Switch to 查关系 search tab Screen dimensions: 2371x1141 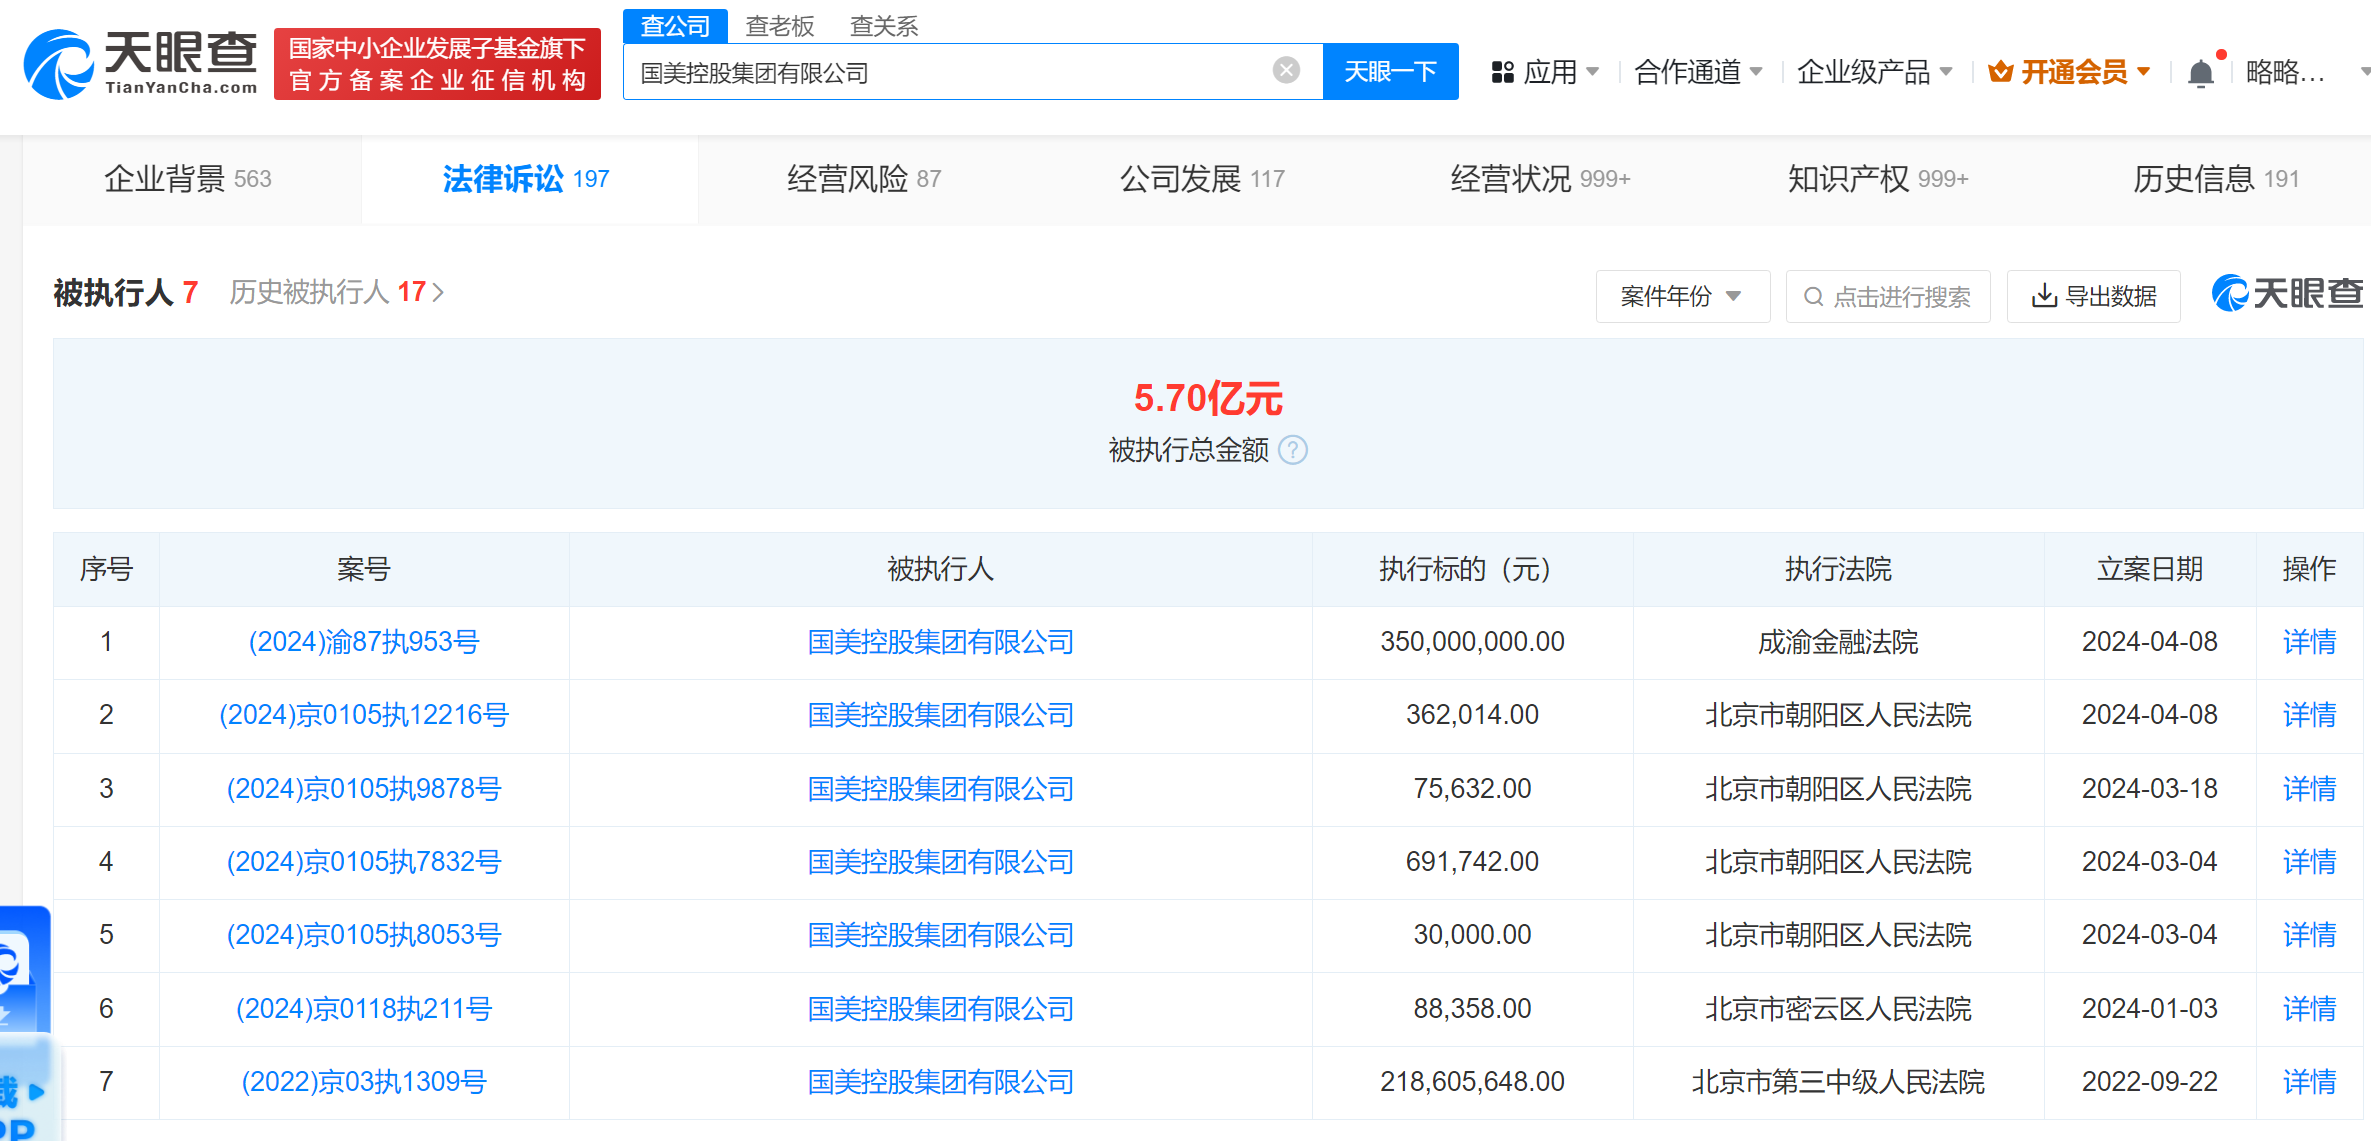point(883,26)
